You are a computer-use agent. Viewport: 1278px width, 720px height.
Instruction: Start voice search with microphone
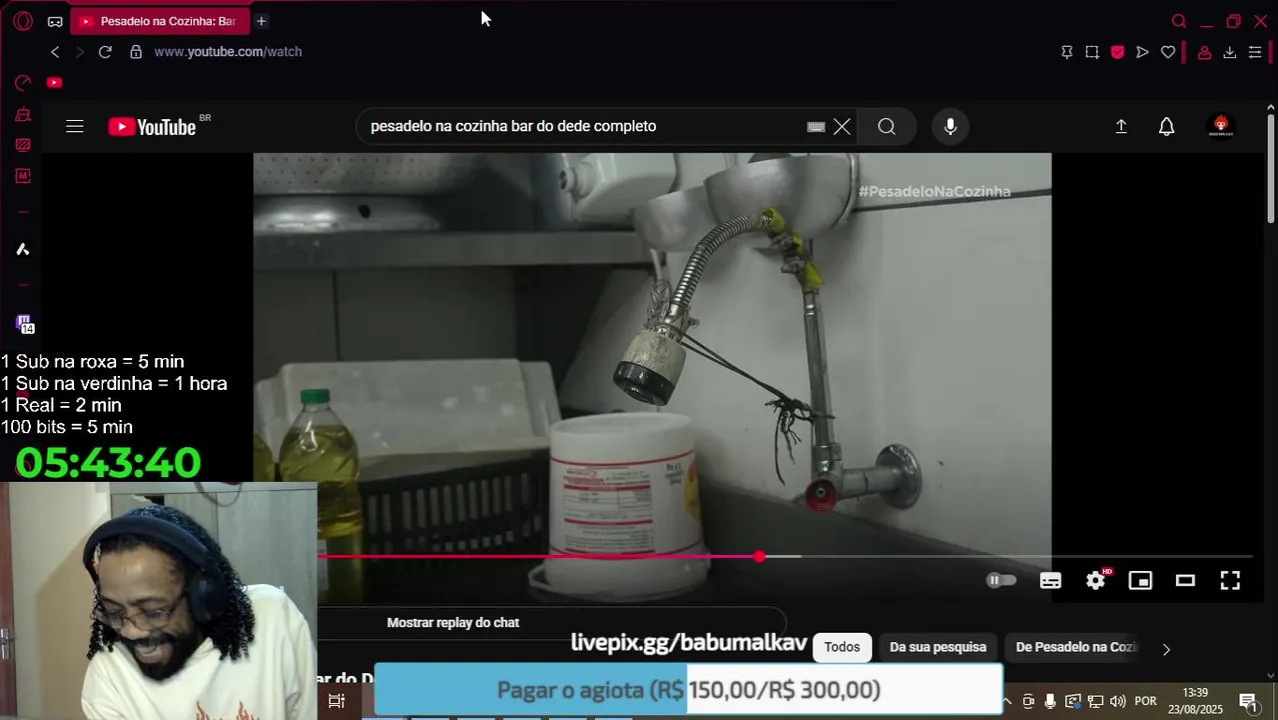(950, 126)
